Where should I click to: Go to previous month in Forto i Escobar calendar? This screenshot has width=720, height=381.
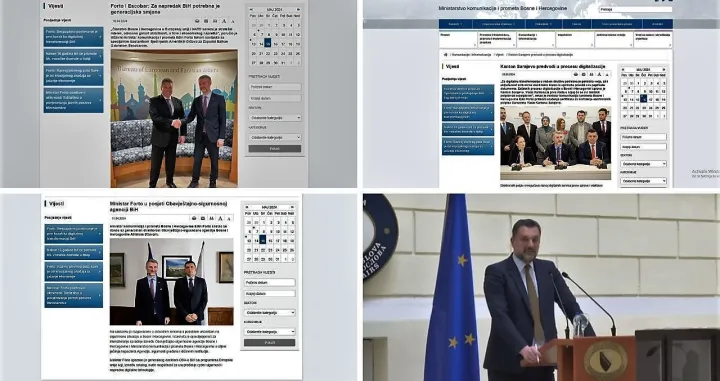pyautogui.click(x=252, y=9)
